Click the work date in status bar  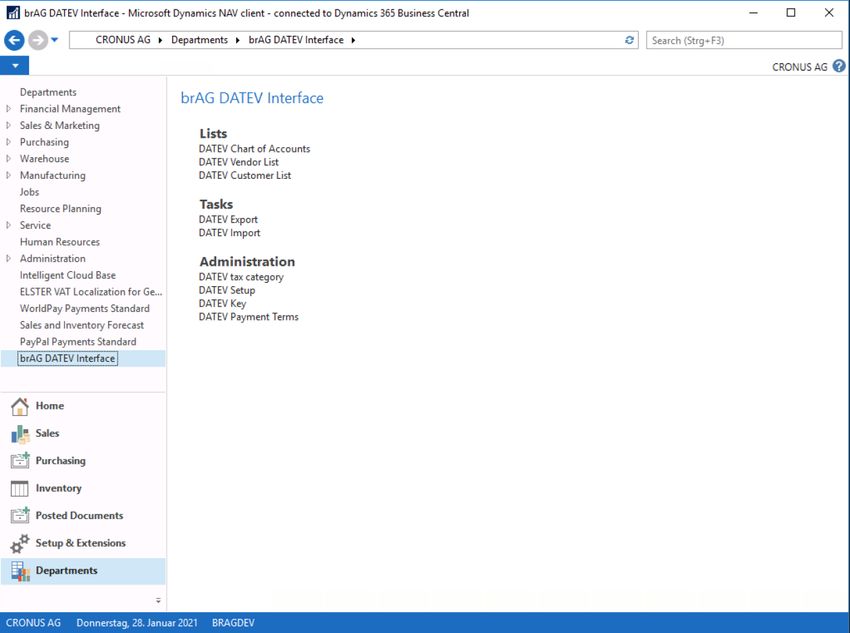tap(137, 623)
